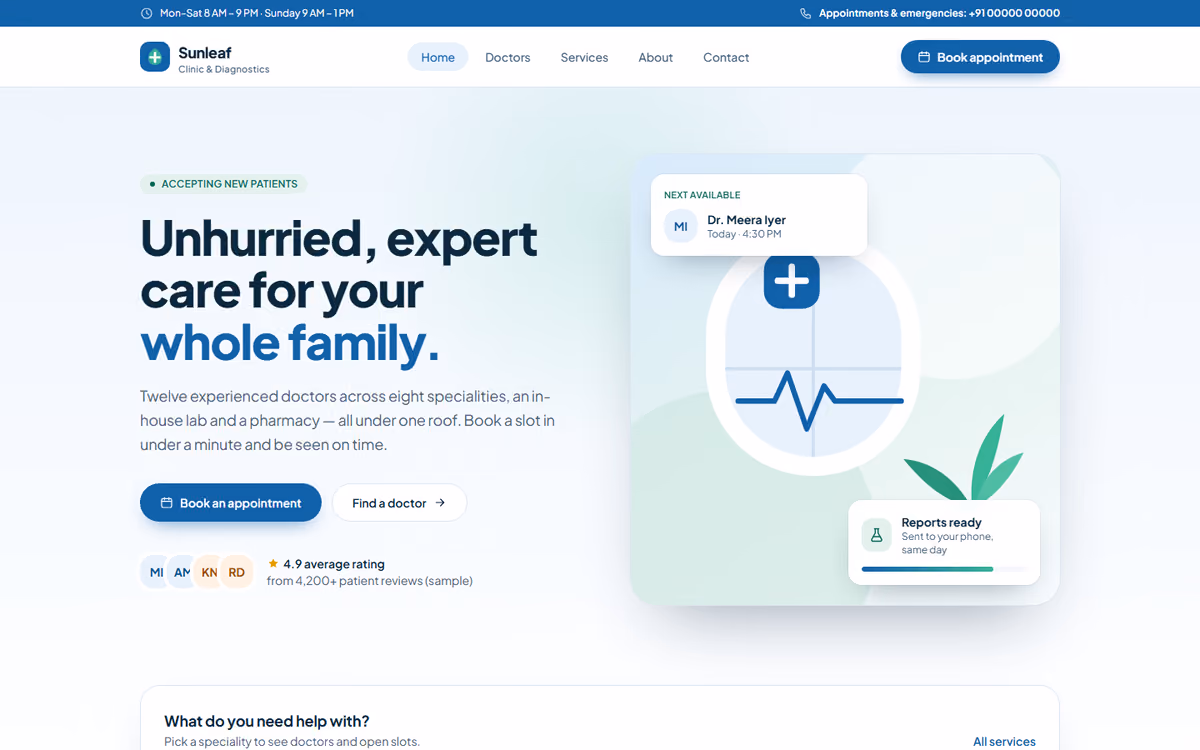1200x750 pixels.
Task: Open the All services link
Action: [x=1004, y=742]
